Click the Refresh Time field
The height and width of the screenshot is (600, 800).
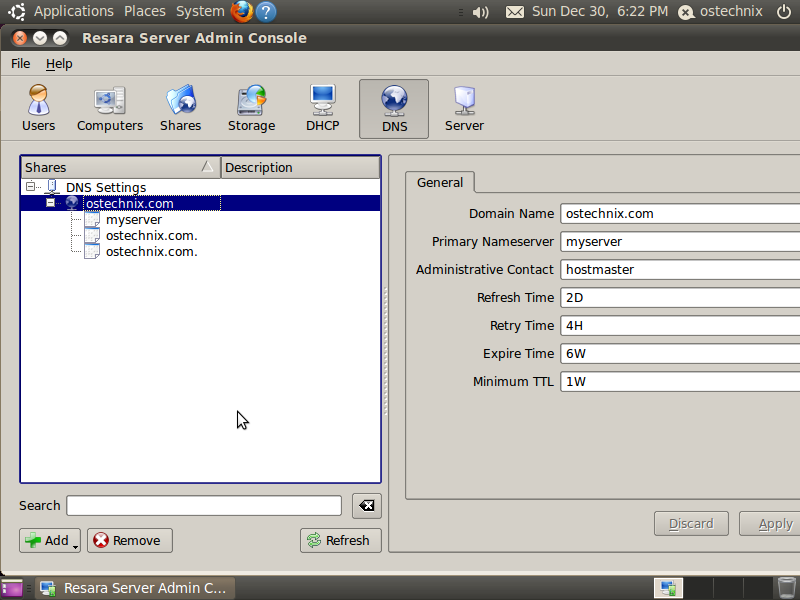tap(680, 298)
